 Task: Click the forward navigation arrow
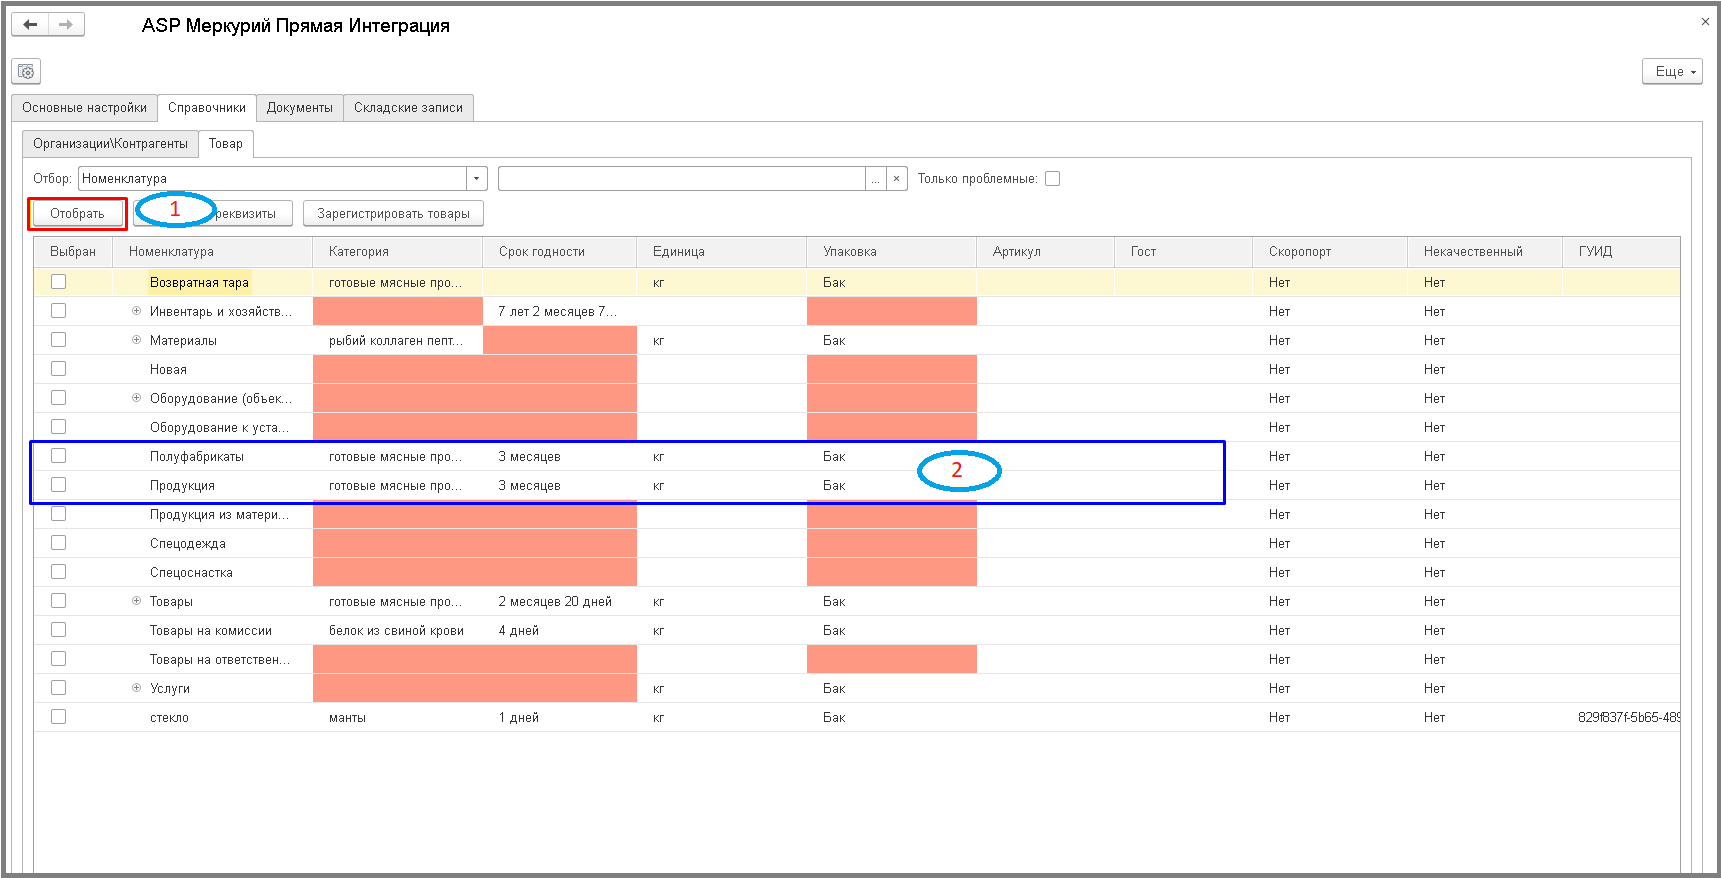coord(66,24)
